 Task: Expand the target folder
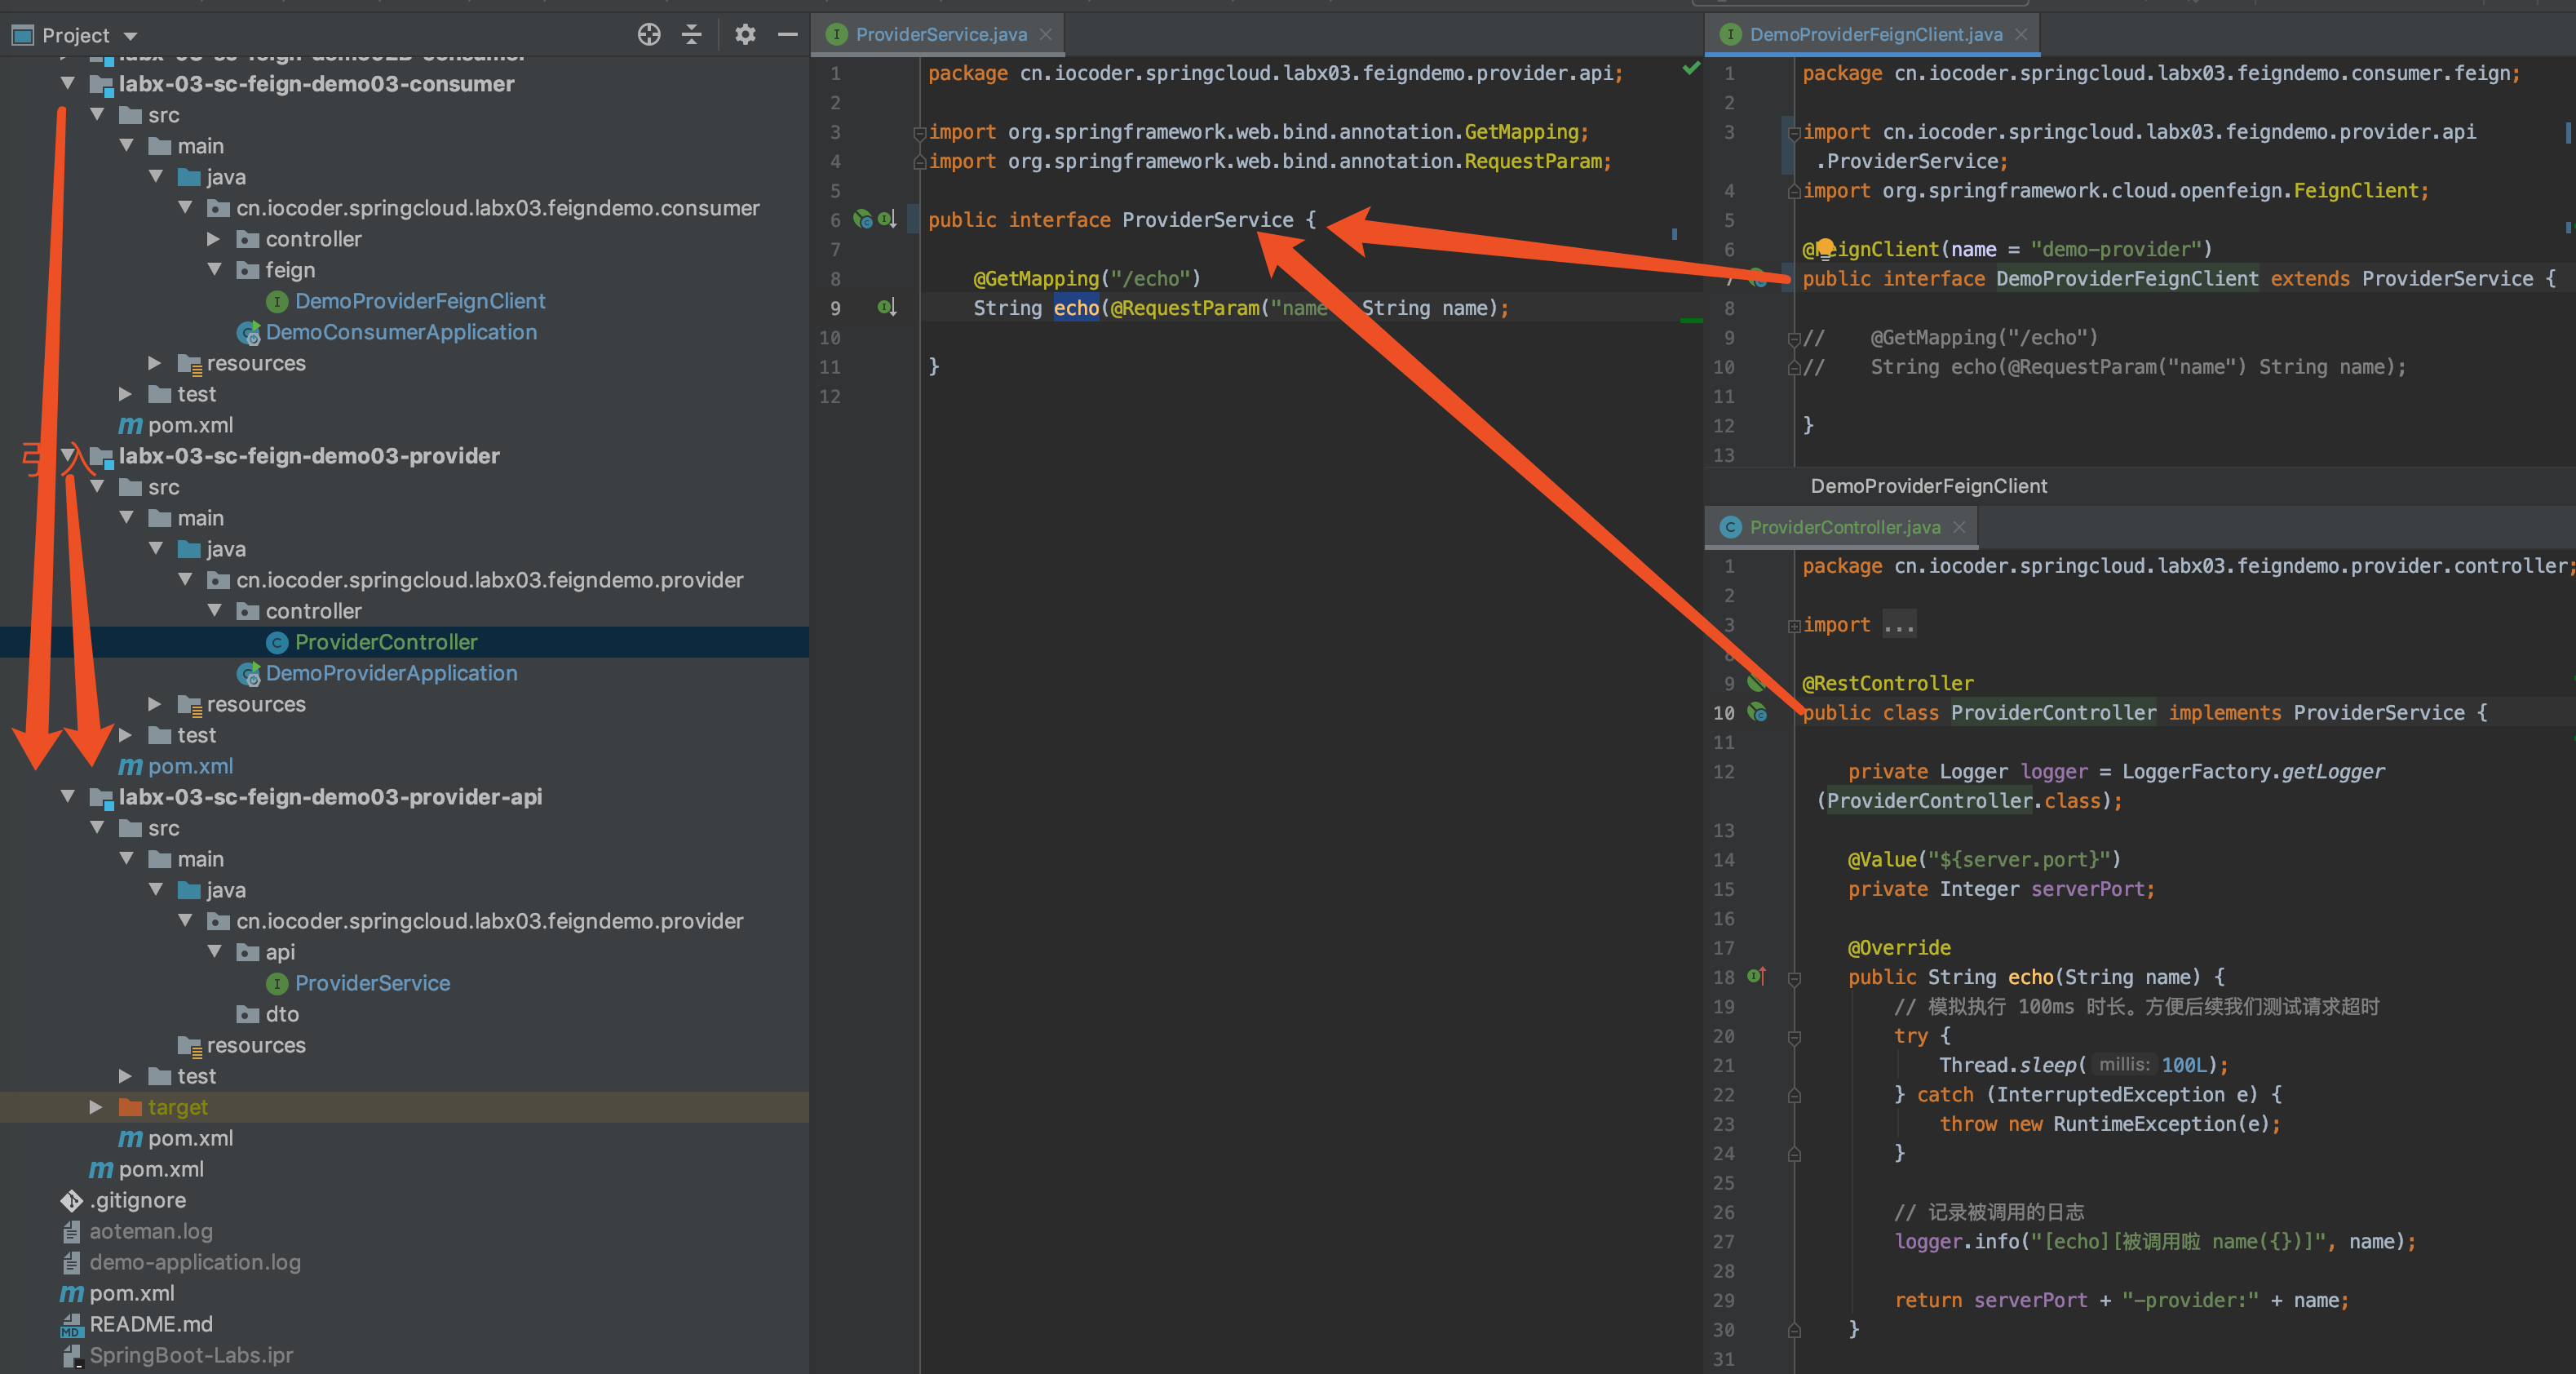pyautogui.click(x=96, y=1107)
